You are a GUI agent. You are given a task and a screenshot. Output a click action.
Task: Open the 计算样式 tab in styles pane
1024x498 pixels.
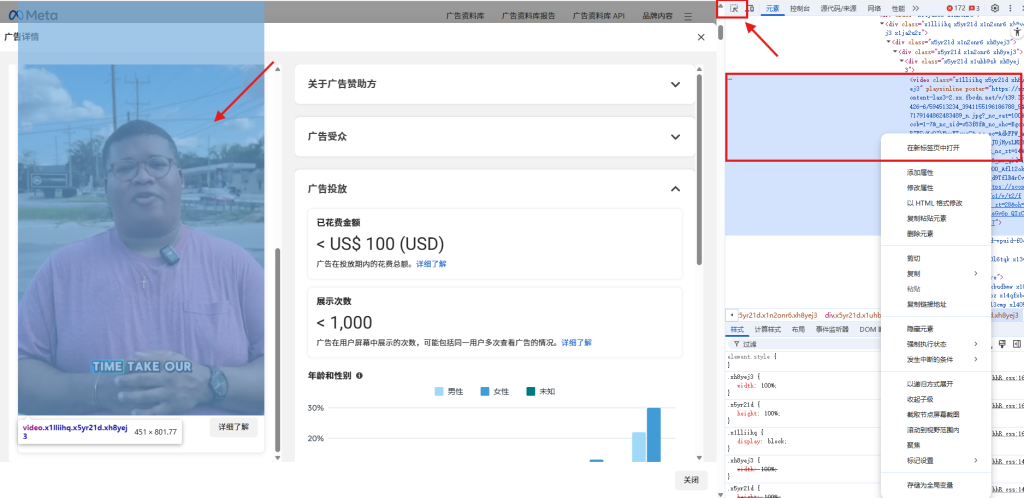coord(767,329)
